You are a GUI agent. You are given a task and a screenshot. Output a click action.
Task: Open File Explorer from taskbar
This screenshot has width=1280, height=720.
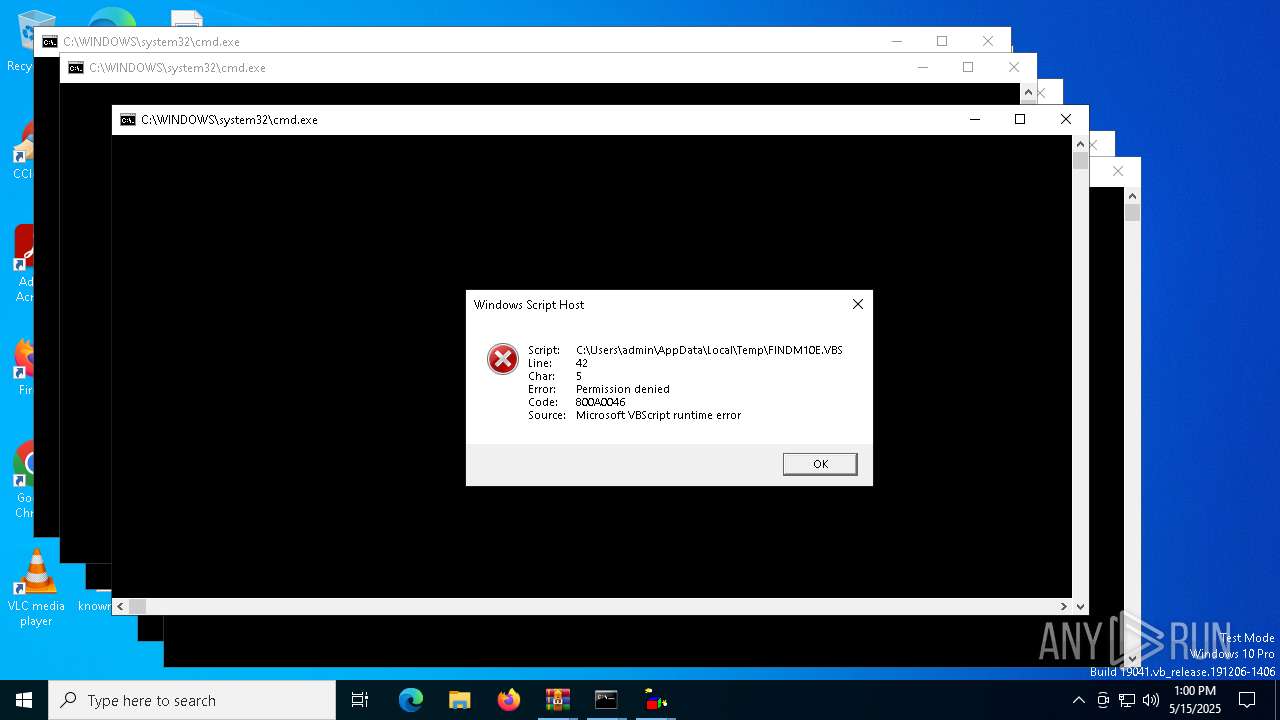460,700
